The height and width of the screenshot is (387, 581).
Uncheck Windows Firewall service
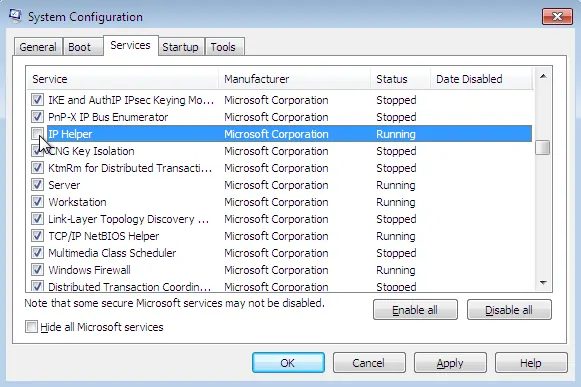click(x=37, y=270)
